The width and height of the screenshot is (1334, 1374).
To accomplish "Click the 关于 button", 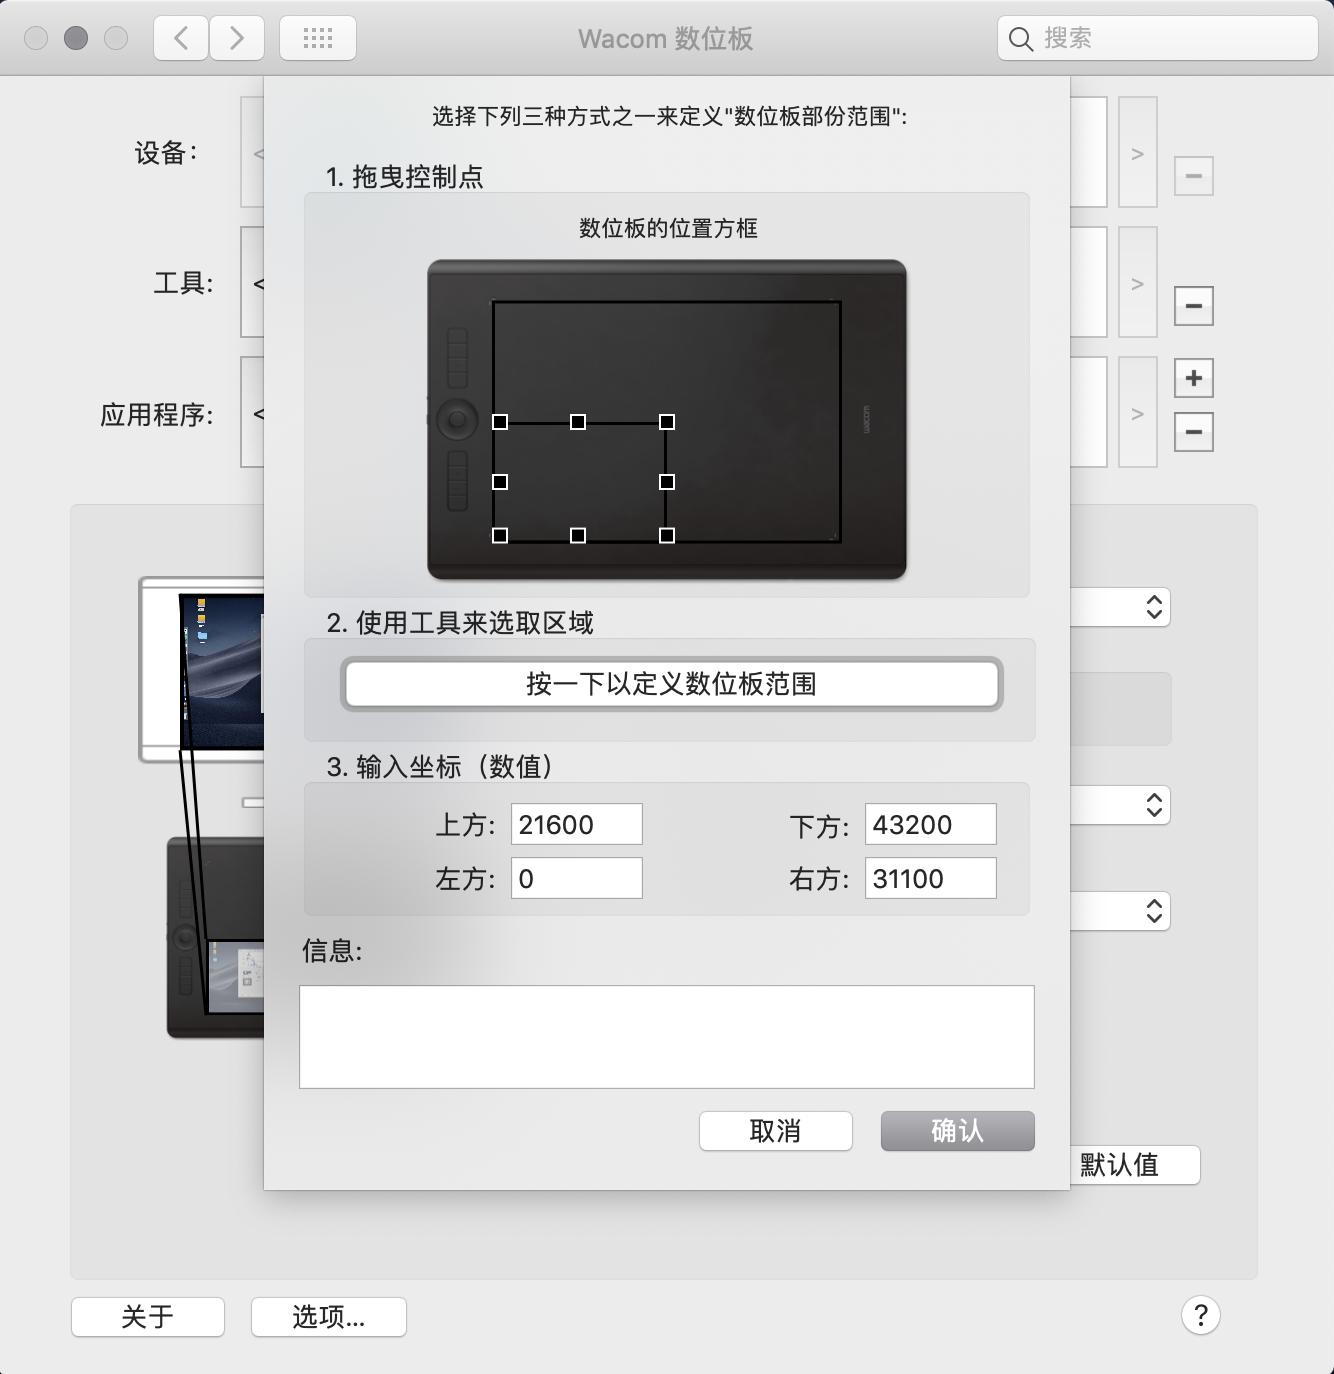I will tap(147, 1317).
